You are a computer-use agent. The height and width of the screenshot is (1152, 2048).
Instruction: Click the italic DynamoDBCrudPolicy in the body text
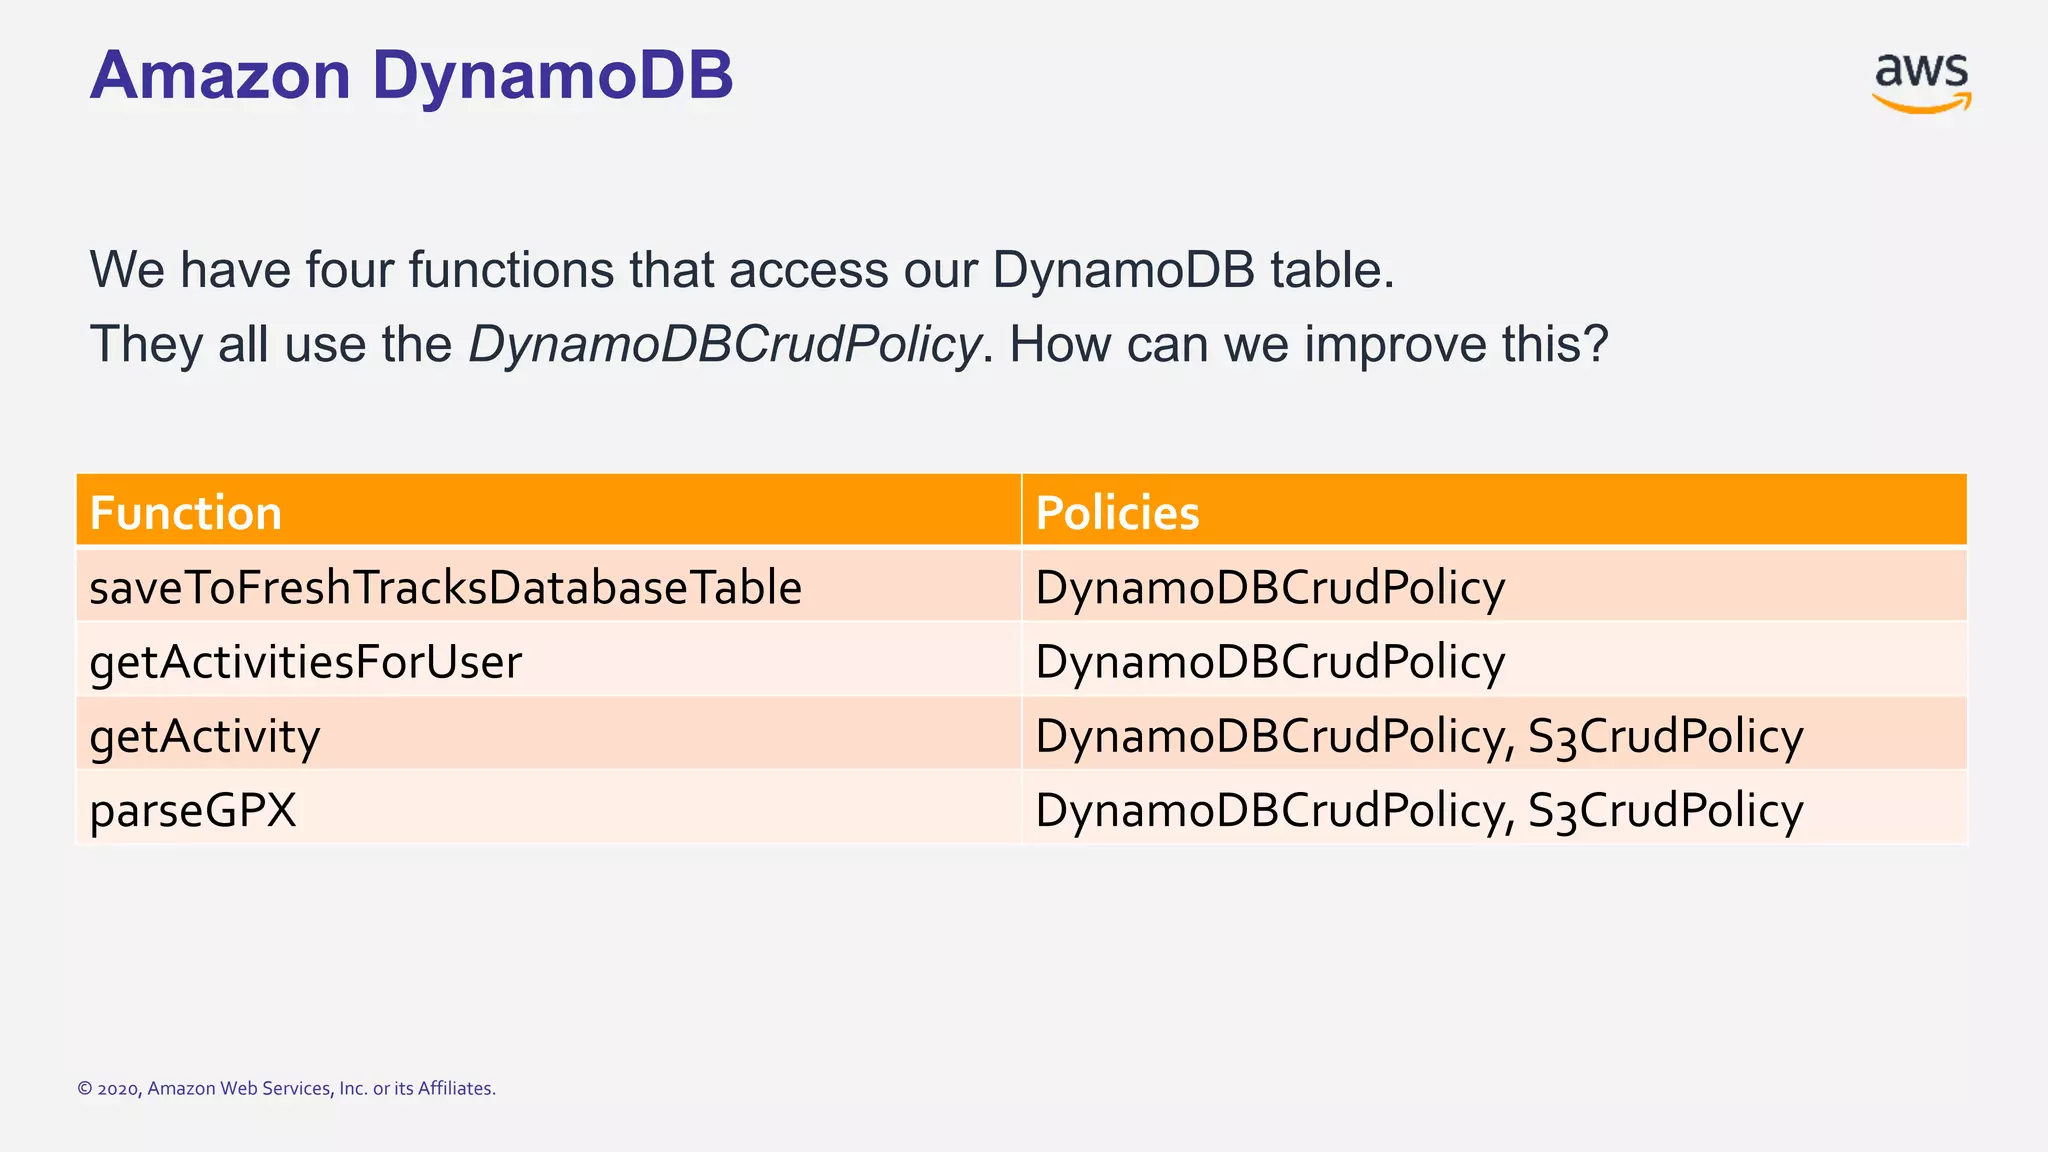pos(724,344)
